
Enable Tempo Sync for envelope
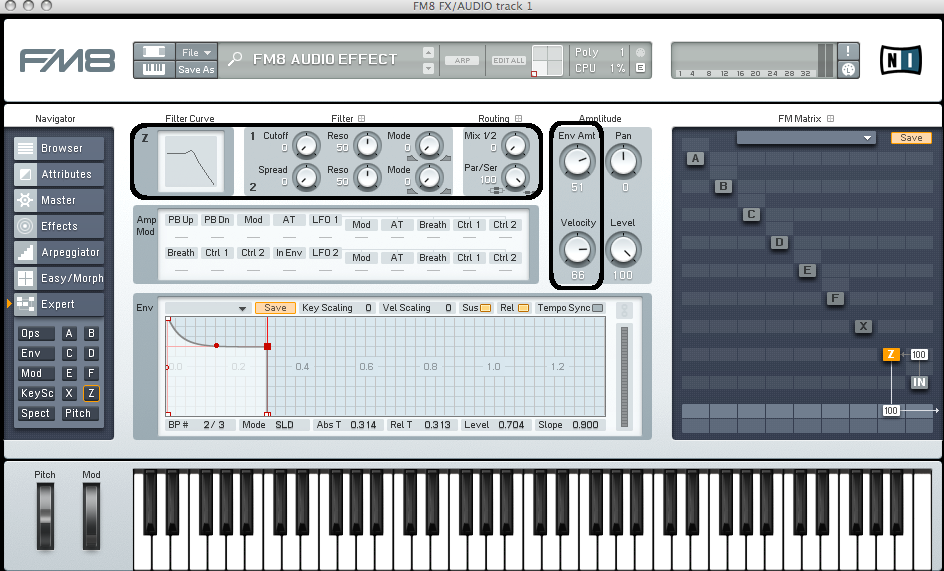click(x=597, y=308)
